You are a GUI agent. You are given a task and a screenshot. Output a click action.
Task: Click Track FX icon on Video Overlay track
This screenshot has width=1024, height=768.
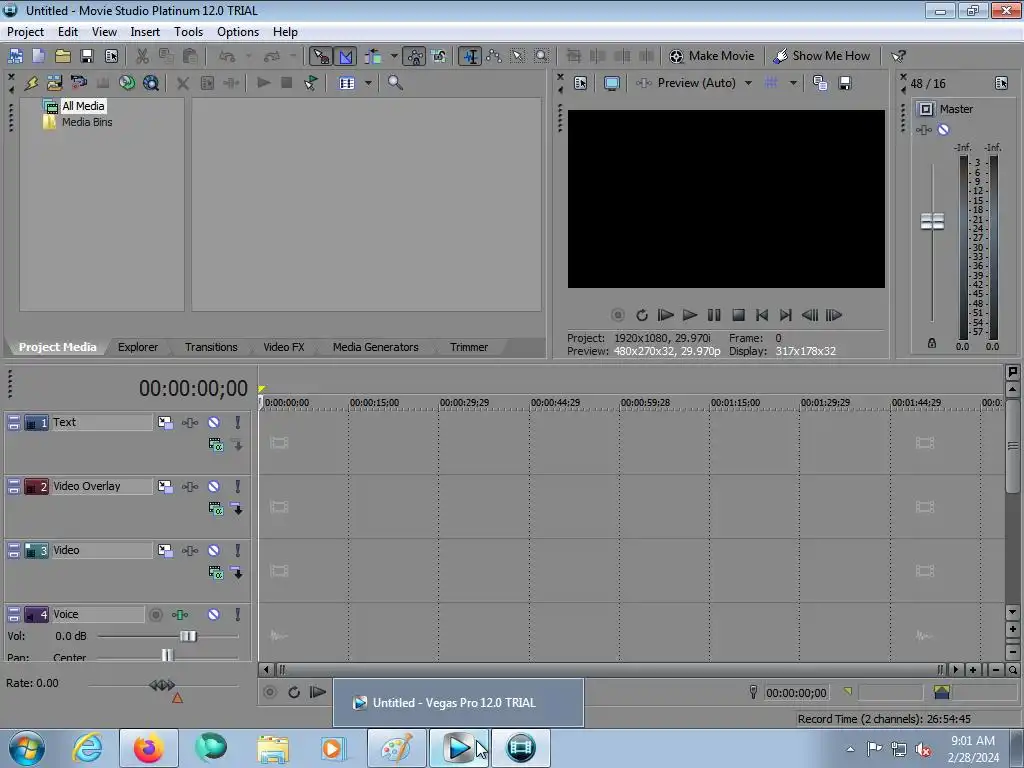pyautogui.click(x=190, y=487)
